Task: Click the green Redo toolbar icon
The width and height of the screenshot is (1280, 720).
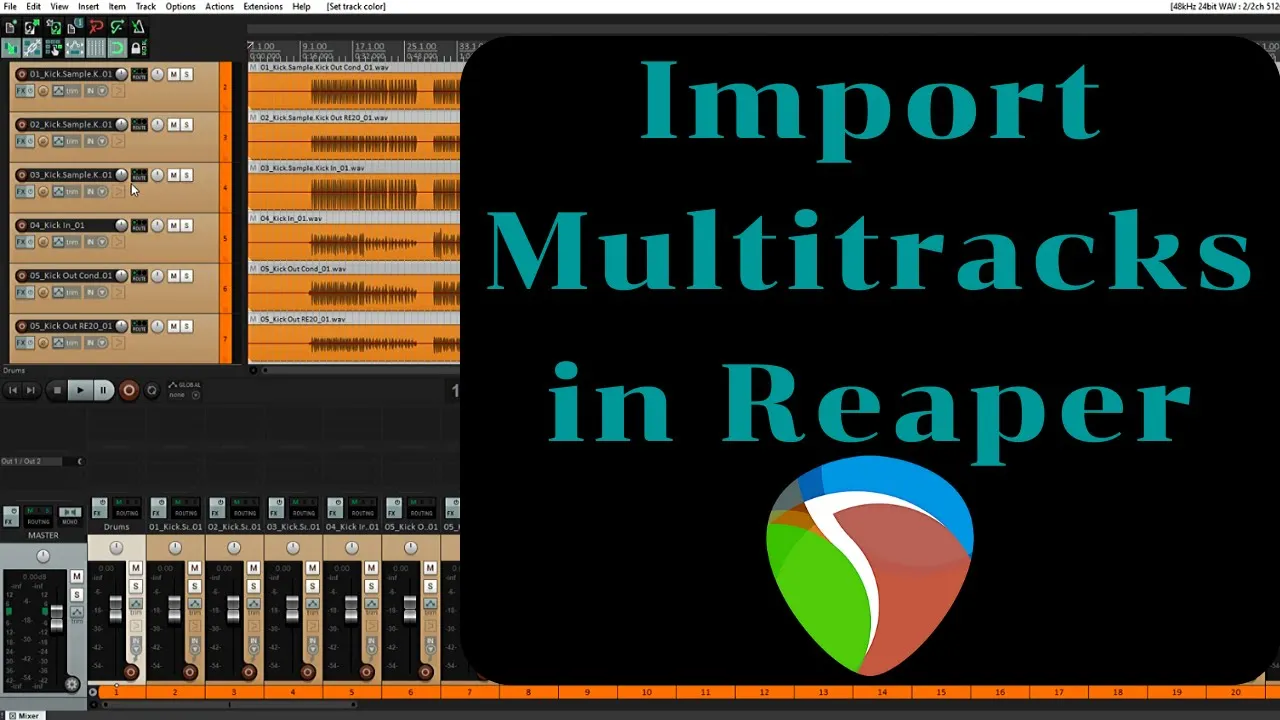Action: (117, 28)
